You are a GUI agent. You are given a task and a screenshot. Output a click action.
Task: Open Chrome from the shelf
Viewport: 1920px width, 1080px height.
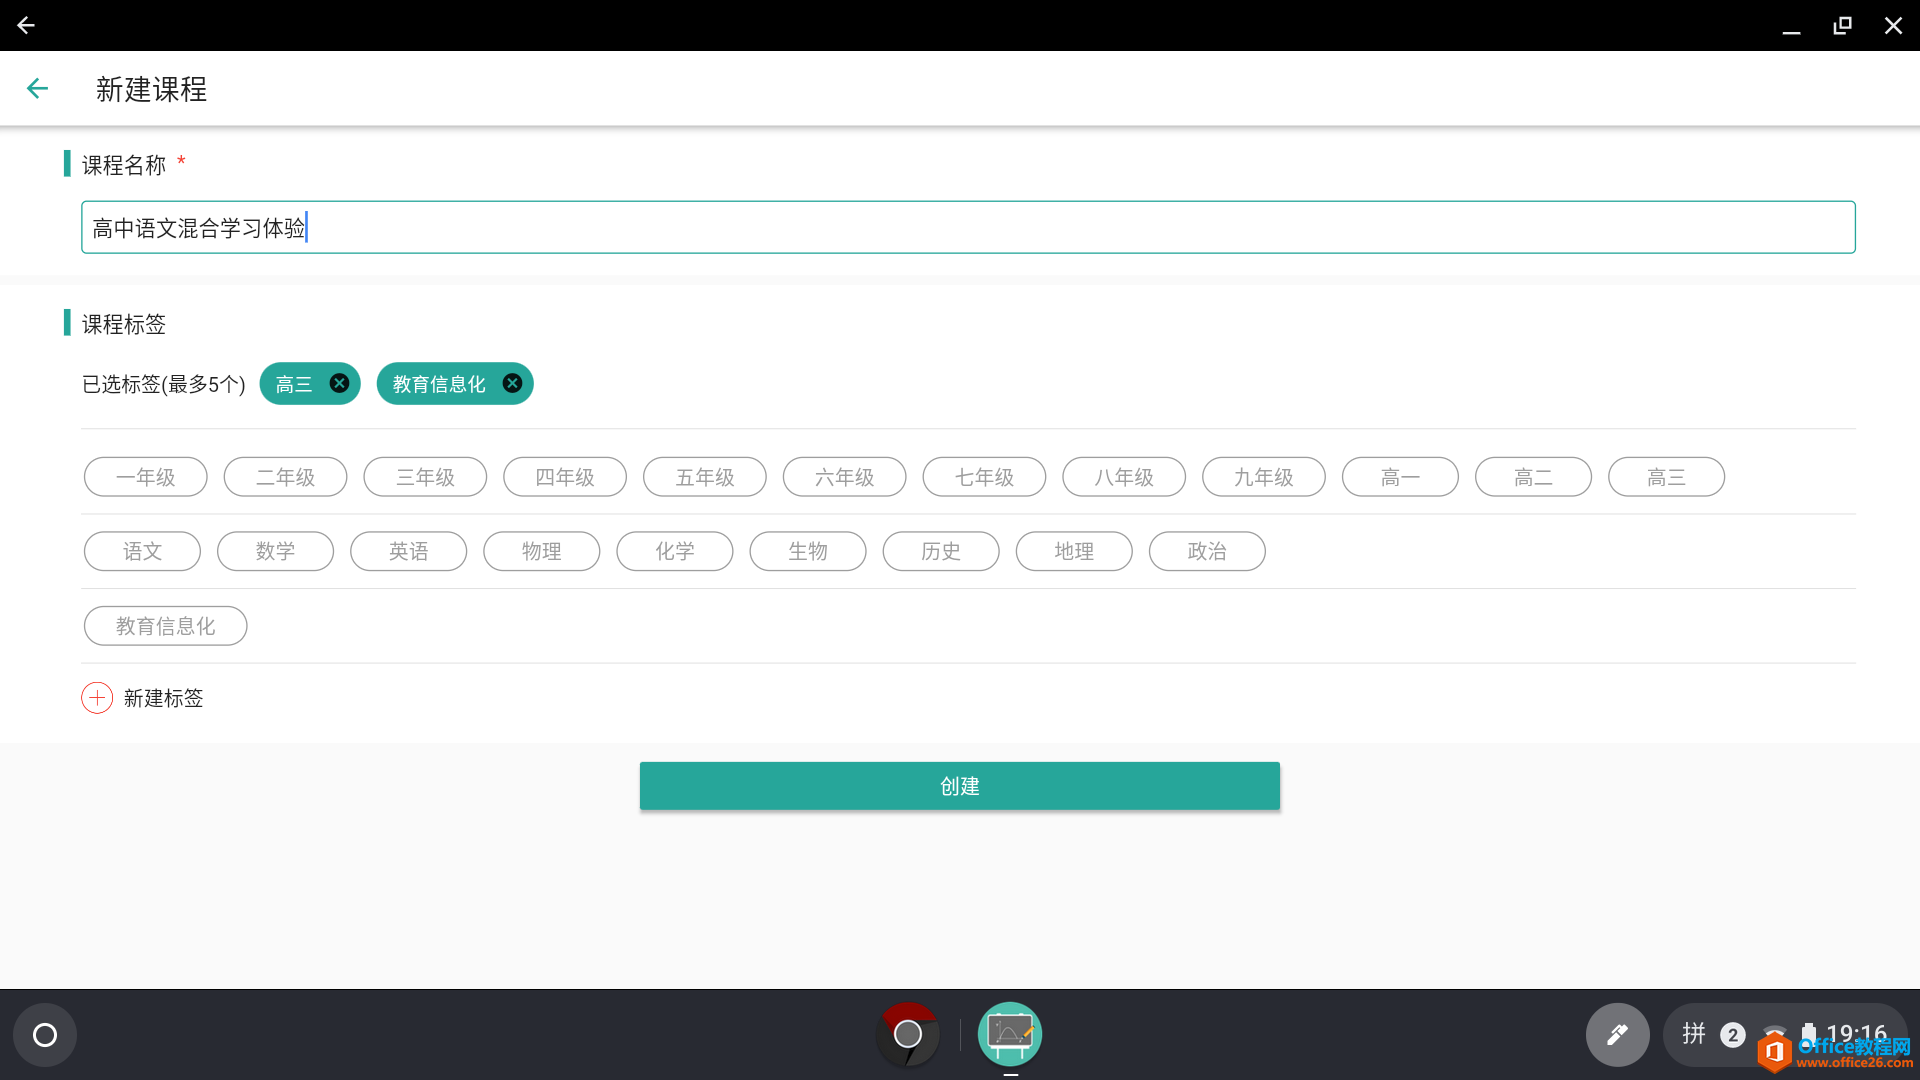908,1034
